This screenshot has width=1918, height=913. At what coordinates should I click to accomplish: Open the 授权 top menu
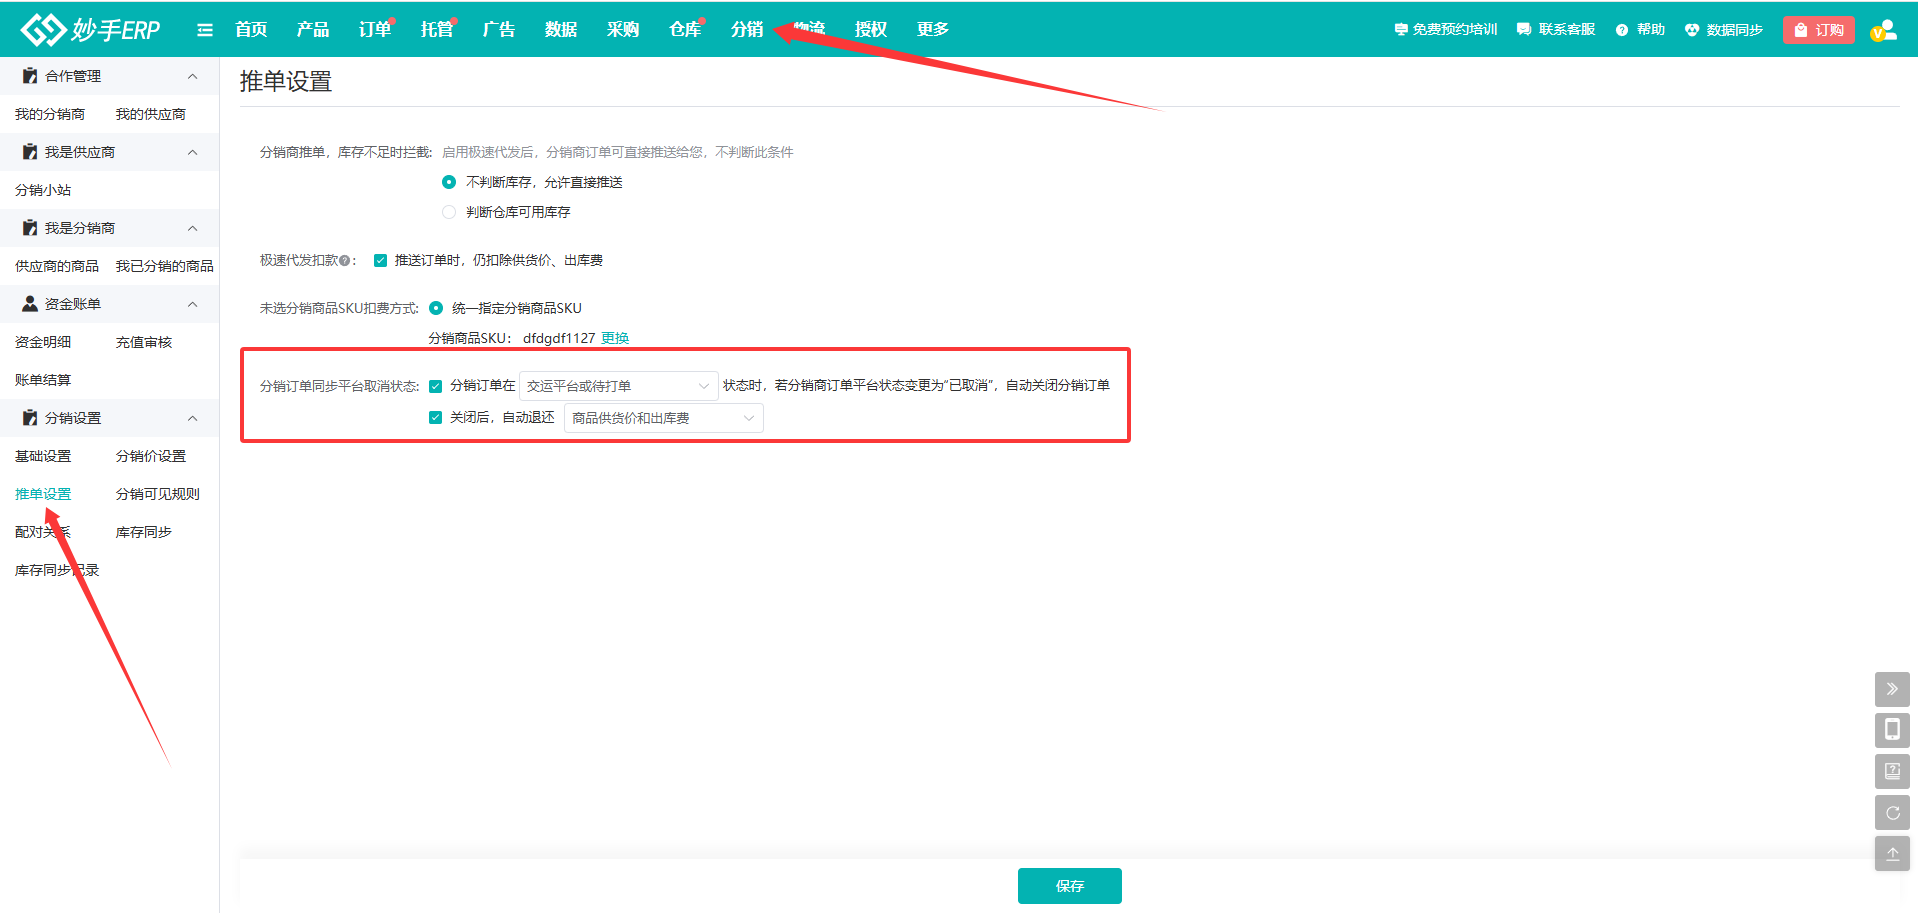[x=871, y=30]
